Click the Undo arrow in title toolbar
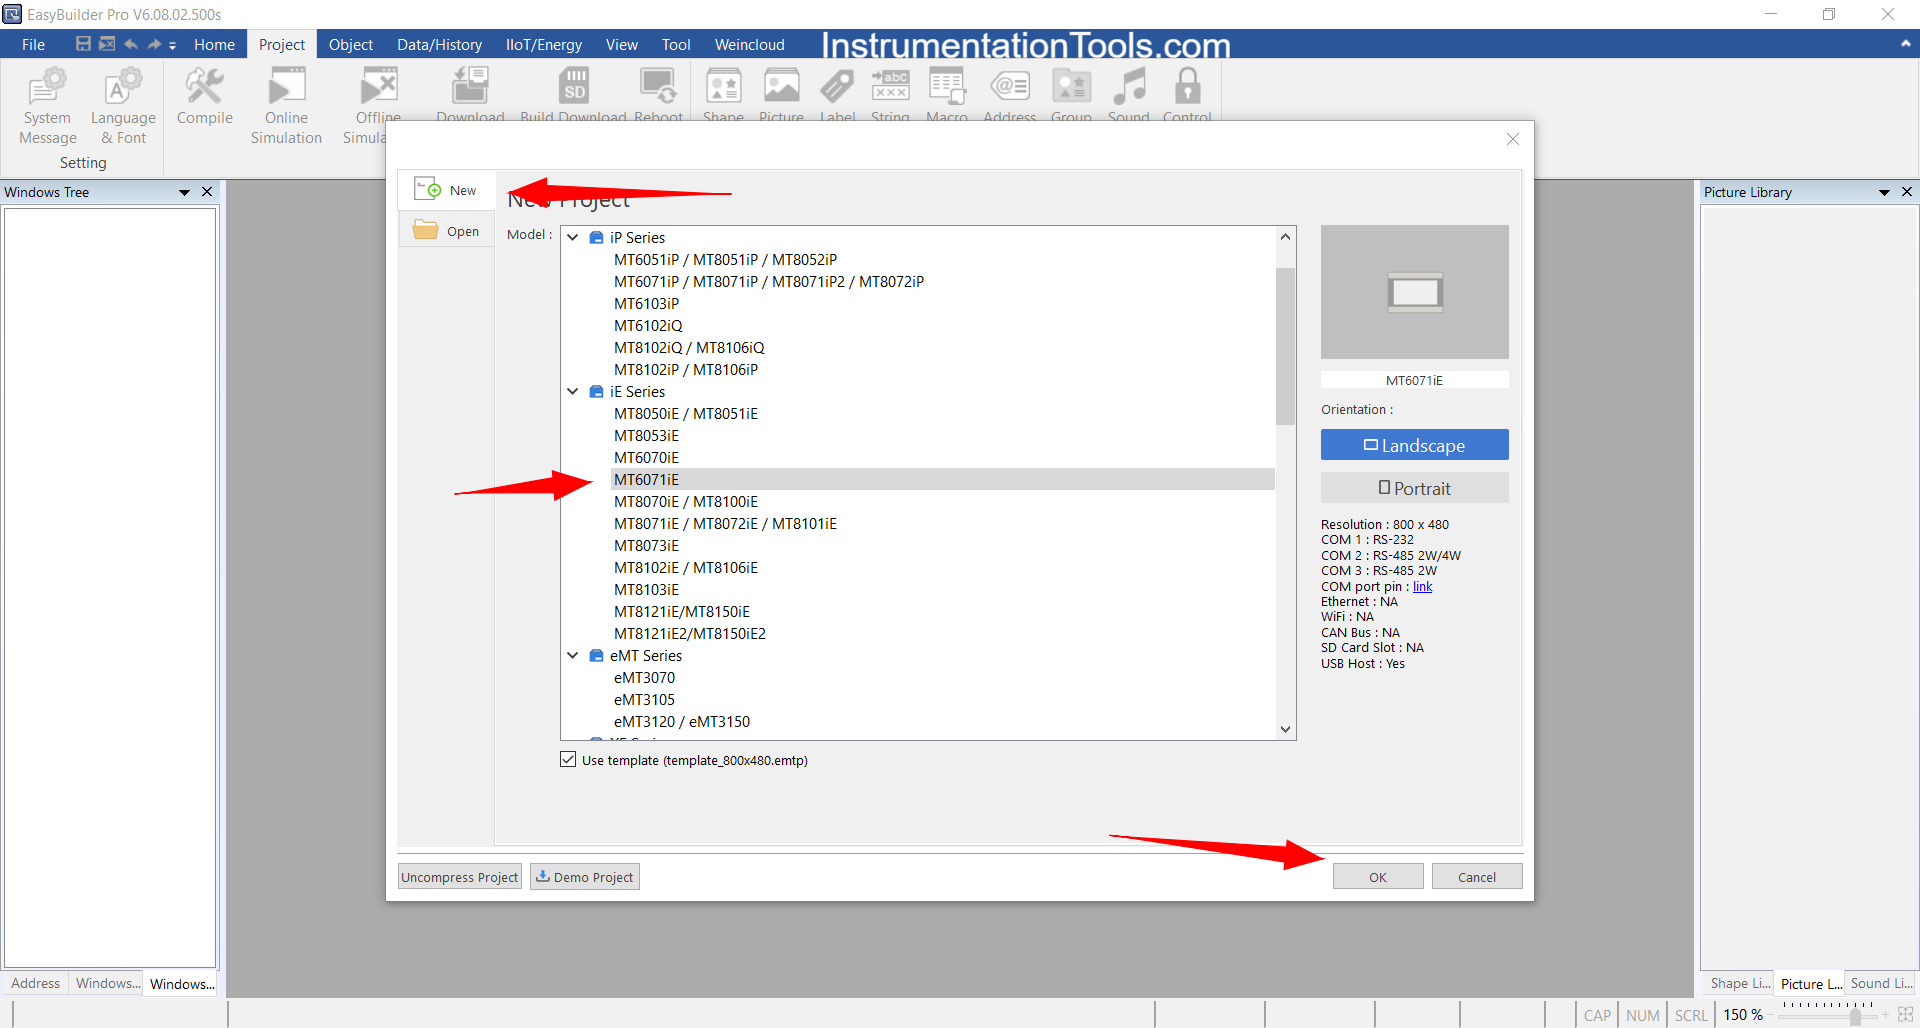The height and width of the screenshot is (1028, 1920). click(131, 44)
